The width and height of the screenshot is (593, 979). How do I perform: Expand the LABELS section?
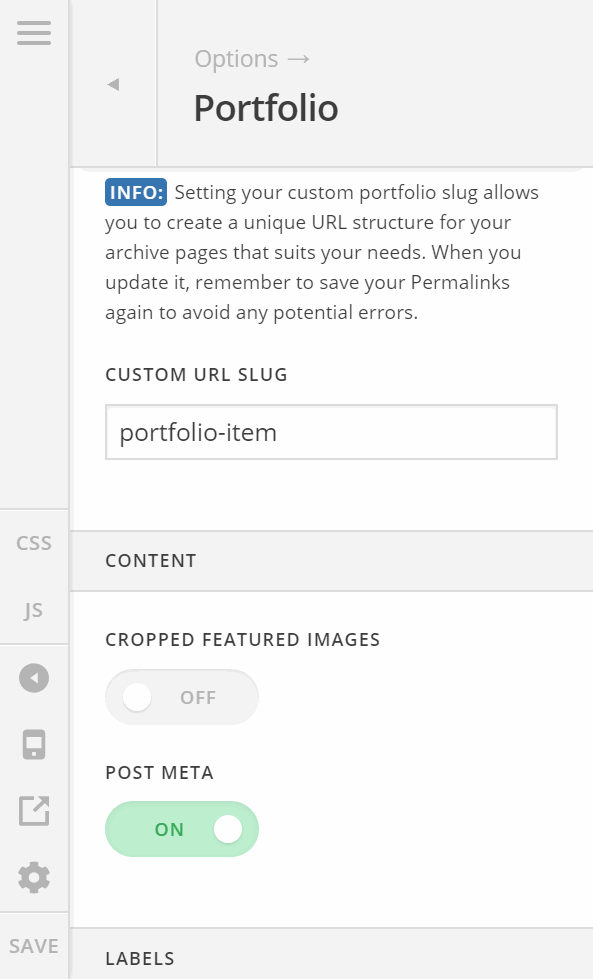(x=140, y=958)
